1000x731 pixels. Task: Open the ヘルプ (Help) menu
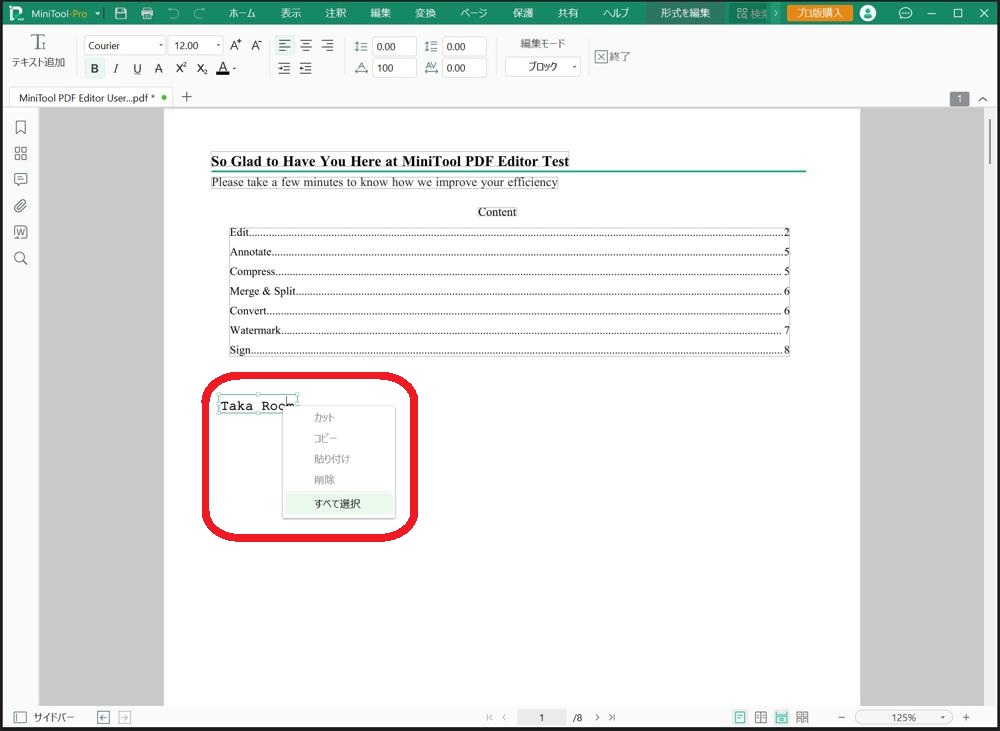(x=616, y=13)
